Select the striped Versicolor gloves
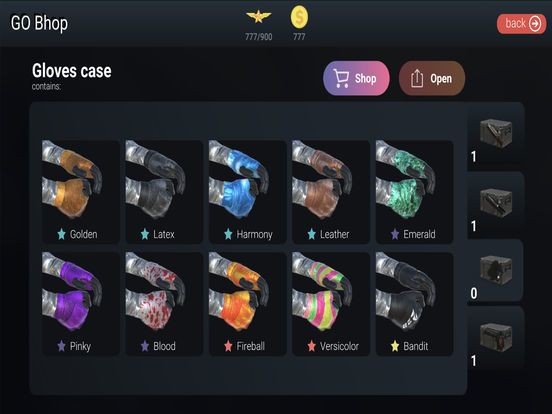Viewport: 552px width, 414px height. click(331, 304)
